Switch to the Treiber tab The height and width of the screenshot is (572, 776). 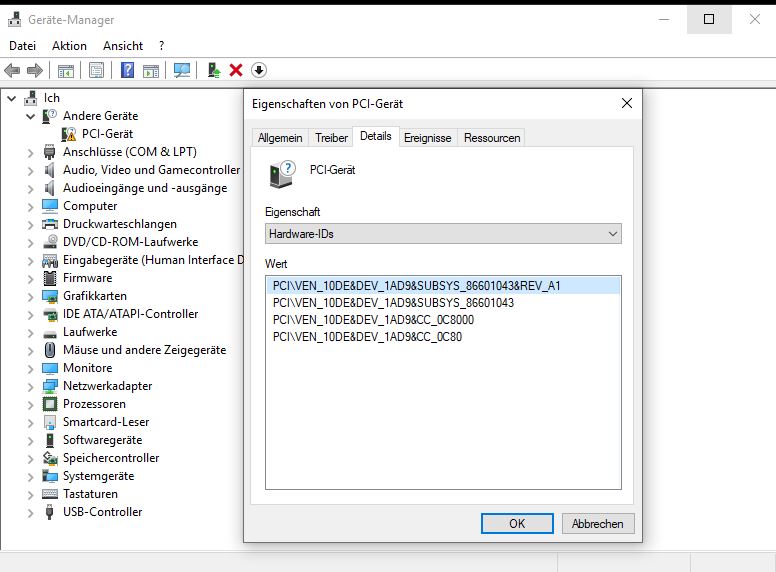331,138
